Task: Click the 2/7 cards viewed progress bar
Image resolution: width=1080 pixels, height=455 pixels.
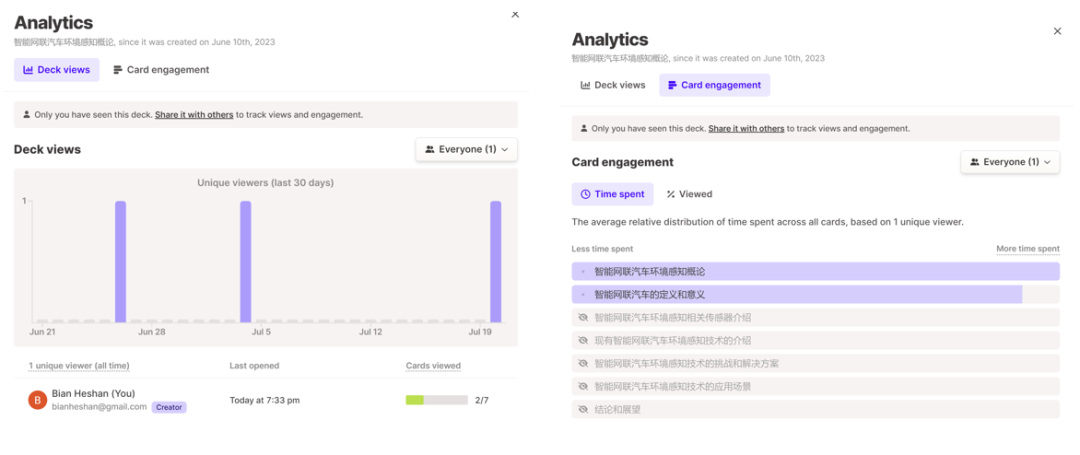Action: click(436, 400)
